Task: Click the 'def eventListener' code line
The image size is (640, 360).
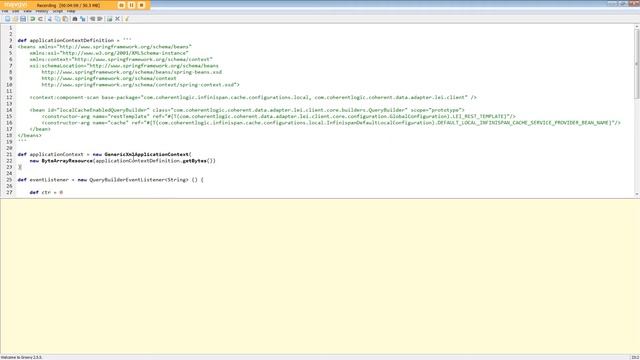Action: tap(110, 180)
